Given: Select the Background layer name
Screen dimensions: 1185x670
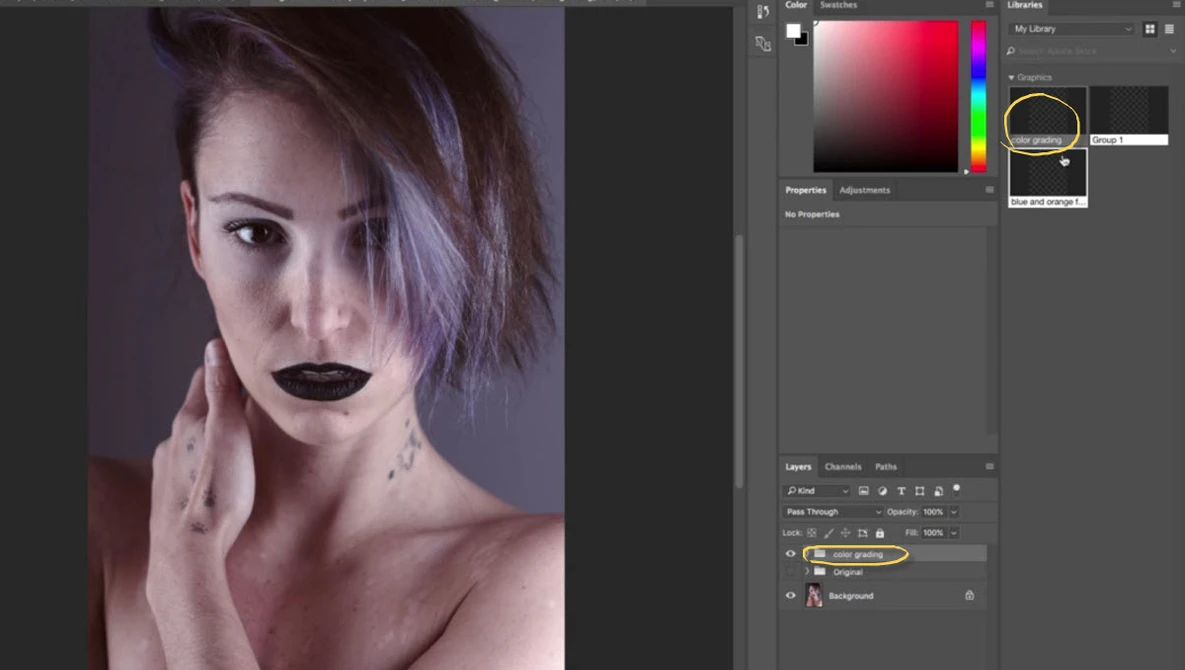Looking at the screenshot, I should pyautogui.click(x=851, y=595).
